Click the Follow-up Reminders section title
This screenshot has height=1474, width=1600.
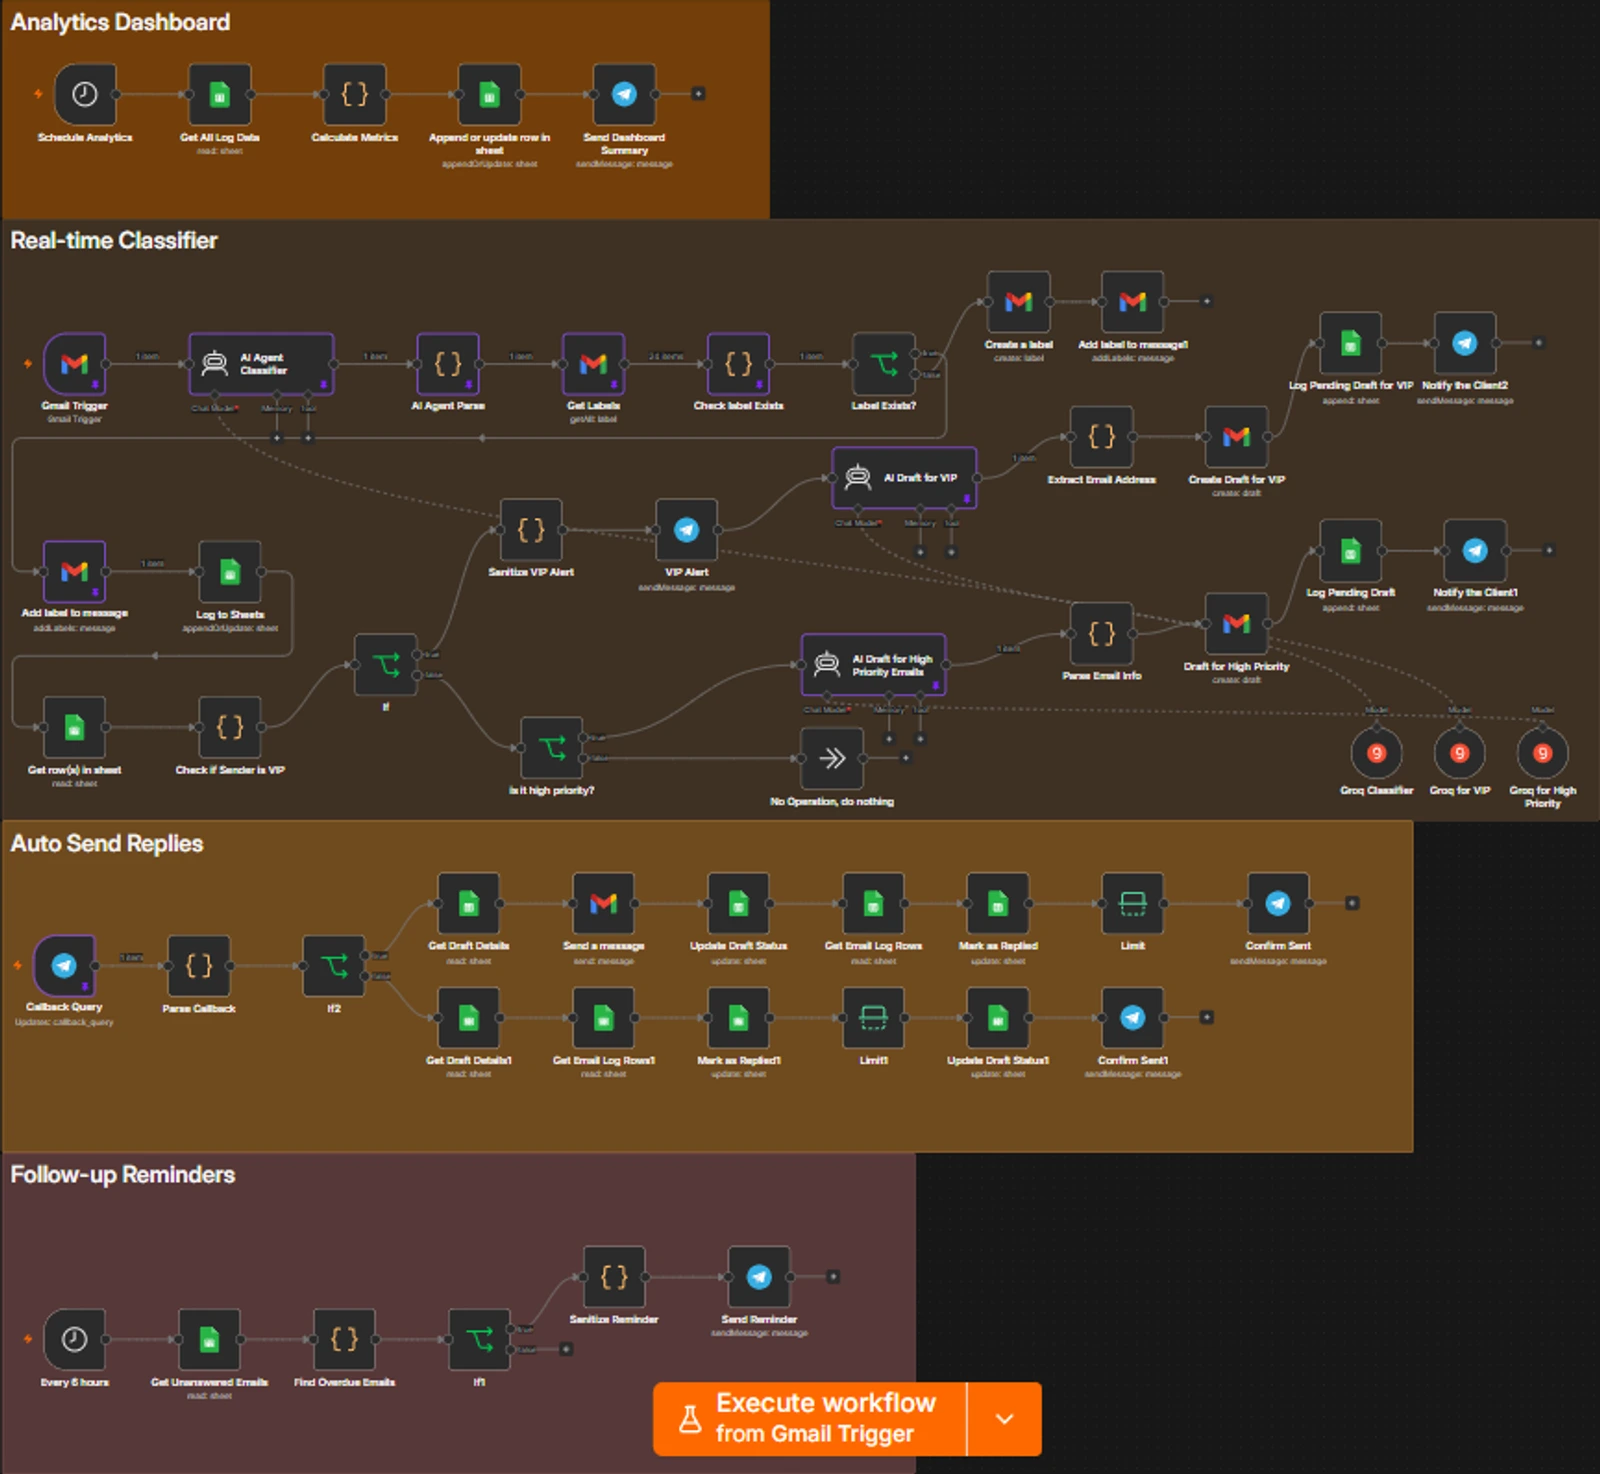coord(123,1174)
